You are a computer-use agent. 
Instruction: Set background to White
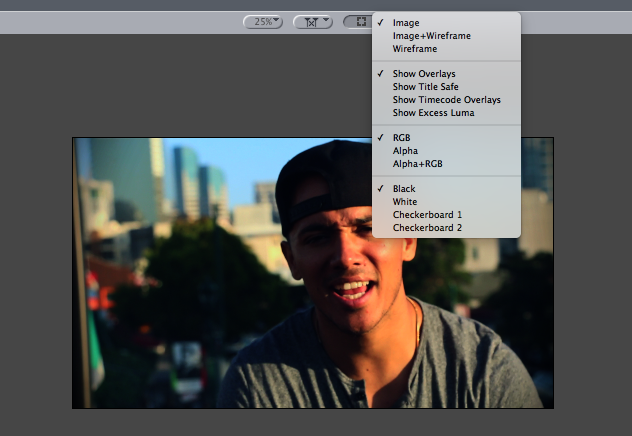[x=446, y=201]
